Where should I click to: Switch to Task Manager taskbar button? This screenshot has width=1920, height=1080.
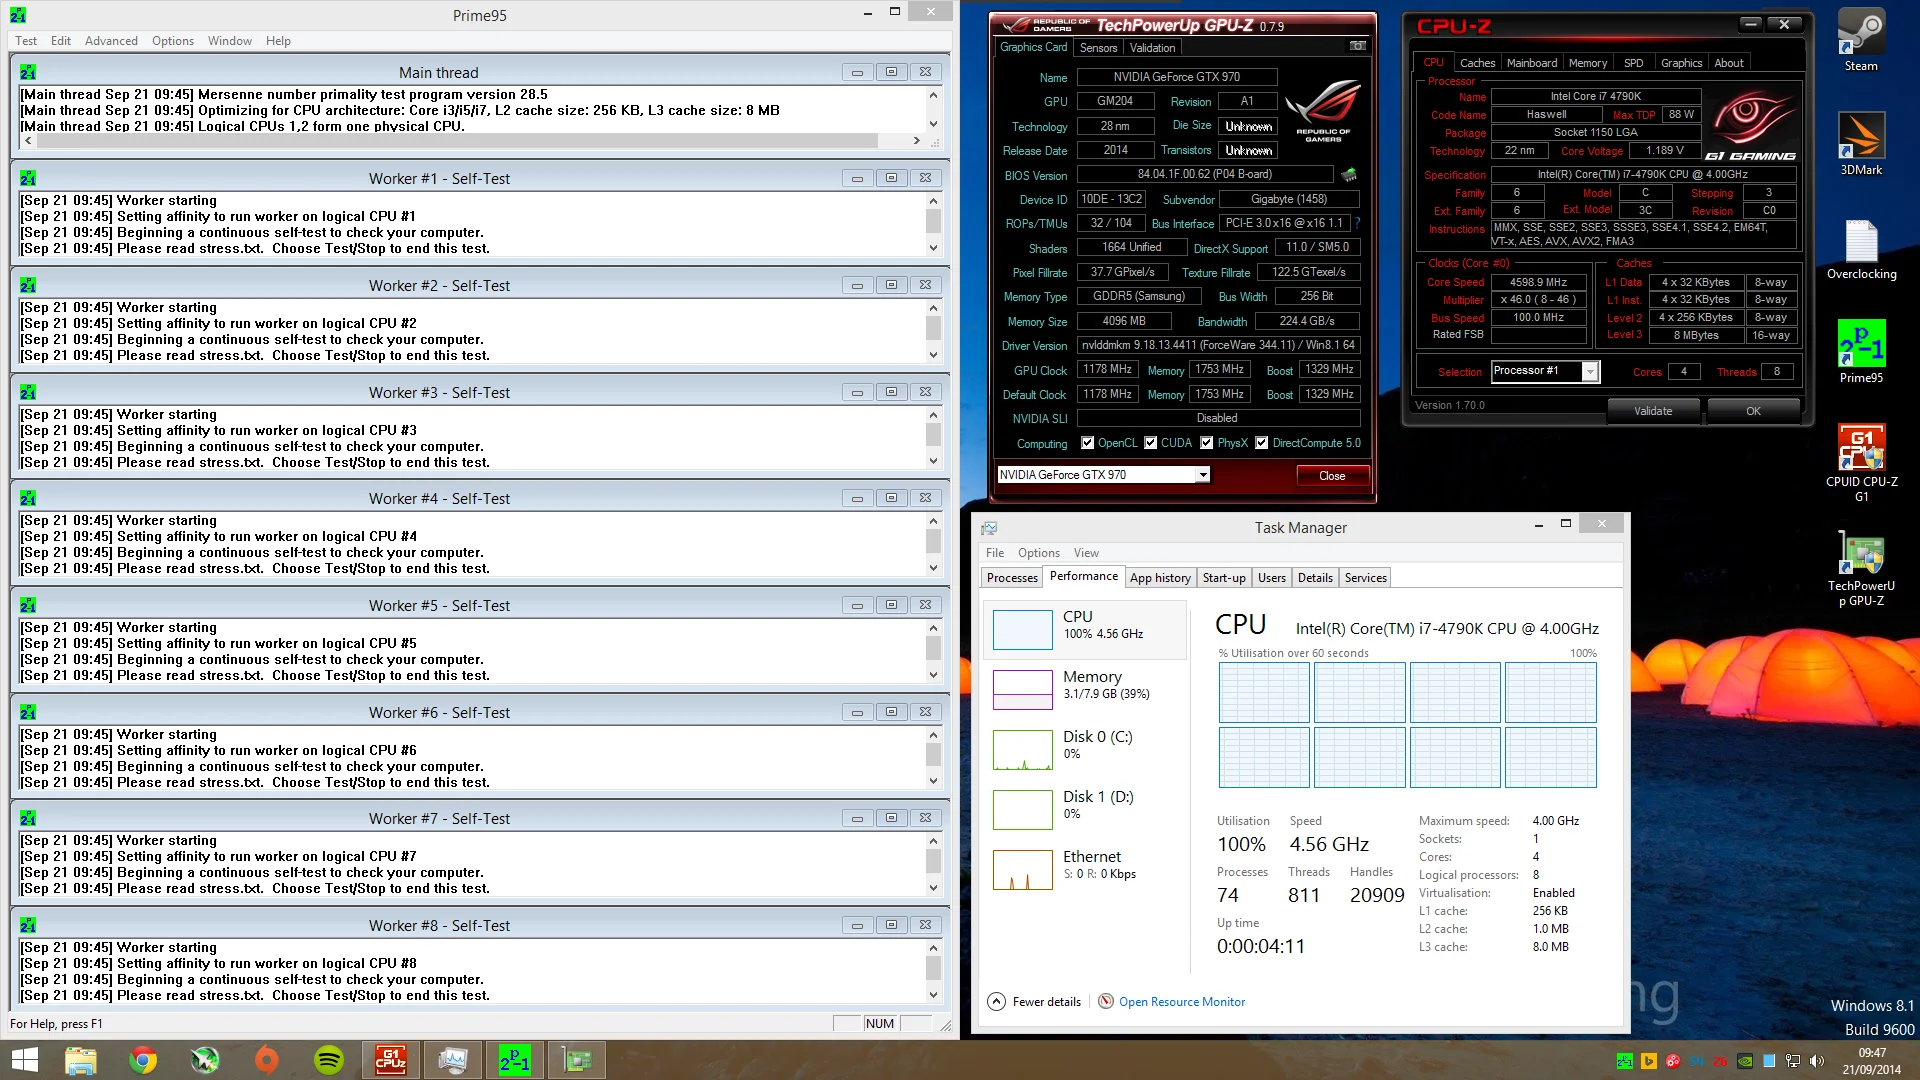pos(453,1060)
